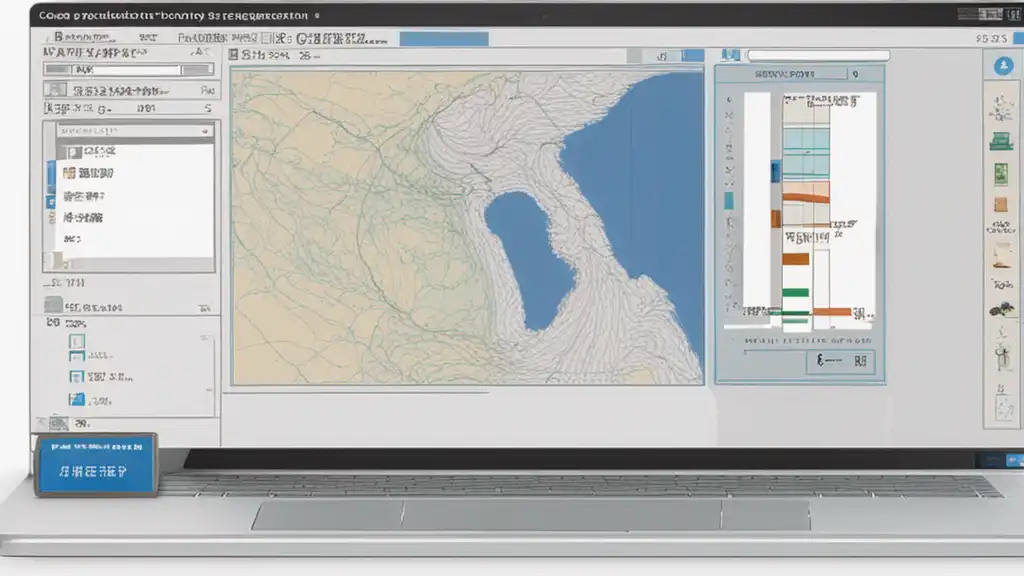Switch to the blue highlighted tab in toolbar
The height and width of the screenshot is (576, 1024).
pyautogui.click(x=444, y=39)
